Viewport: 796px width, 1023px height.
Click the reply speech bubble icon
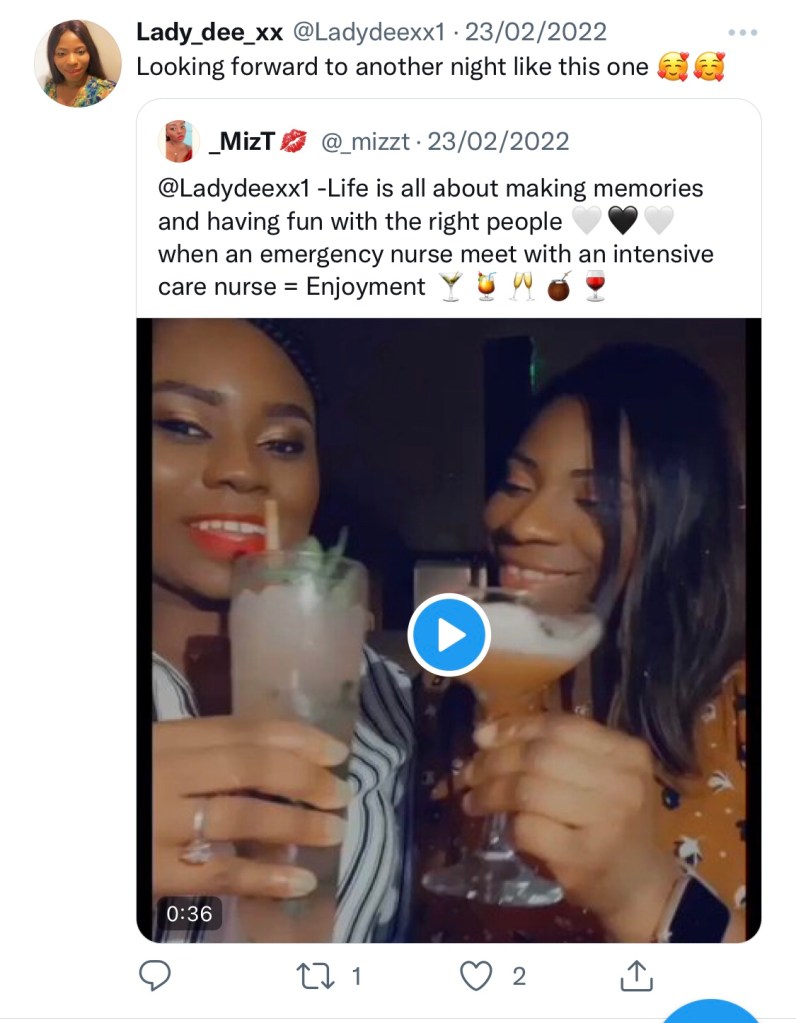pyautogui.click(x=153, y=975)
